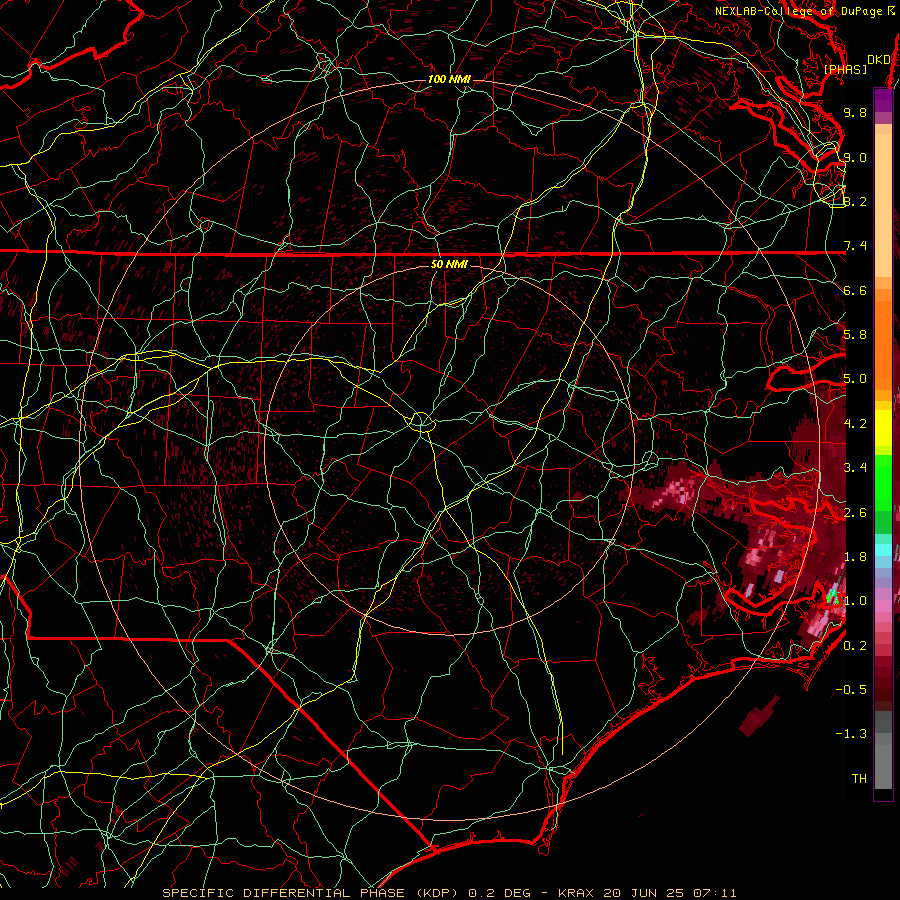Click the 50 NMI range ring label
The height and width of the screenshot is (900, 900).
coord(449,264)
